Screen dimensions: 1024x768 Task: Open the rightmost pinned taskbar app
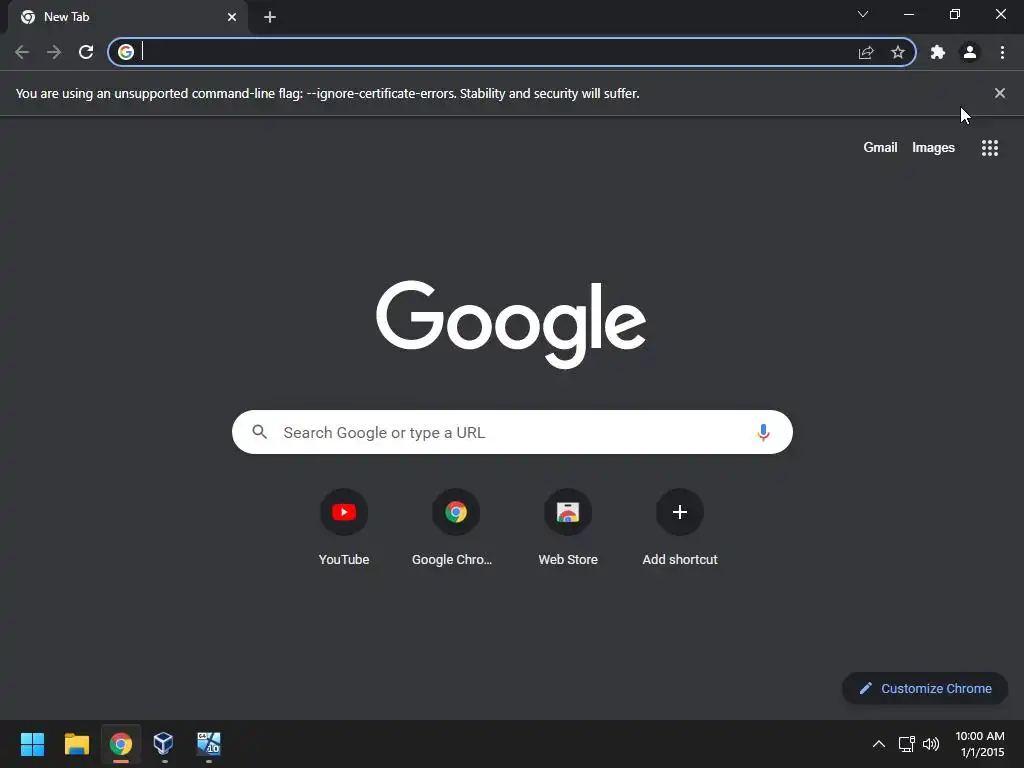(x=208, y=744)
